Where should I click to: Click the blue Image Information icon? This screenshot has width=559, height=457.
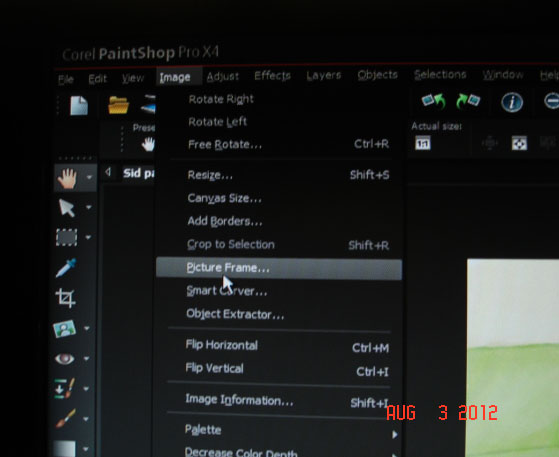tap(512, 103)
